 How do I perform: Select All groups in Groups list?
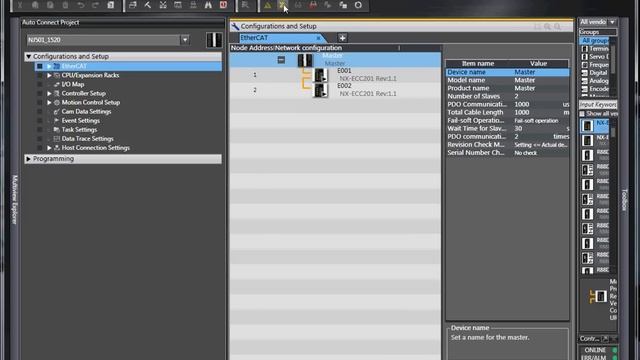tap(594, 41)
